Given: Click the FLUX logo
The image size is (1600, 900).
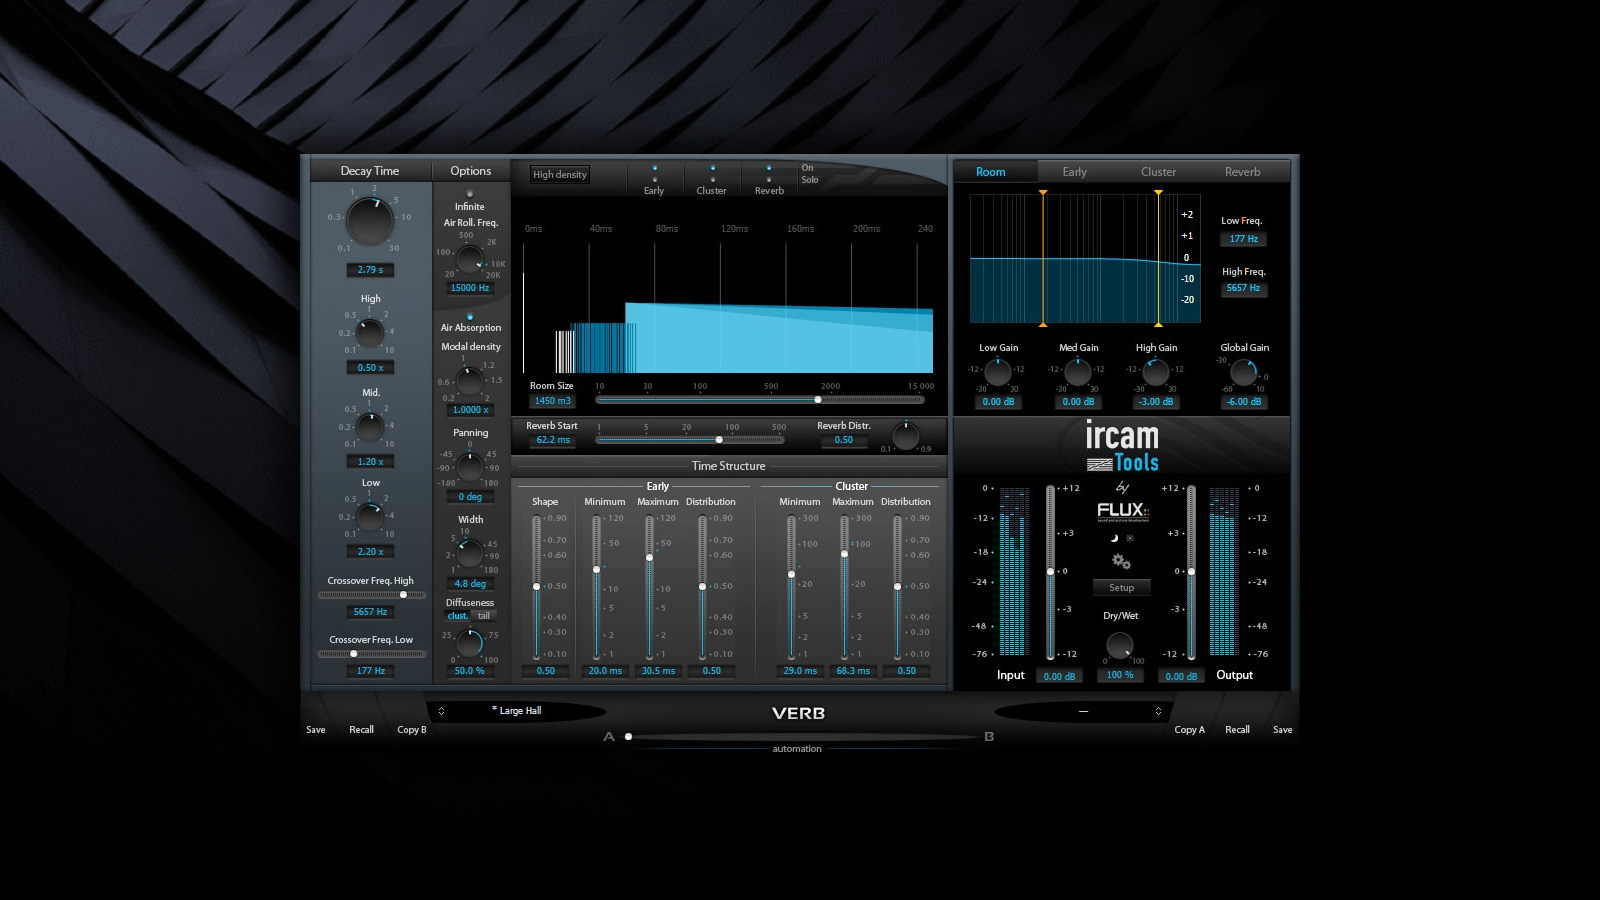Looking at the screenshot, I should 1122,511.
